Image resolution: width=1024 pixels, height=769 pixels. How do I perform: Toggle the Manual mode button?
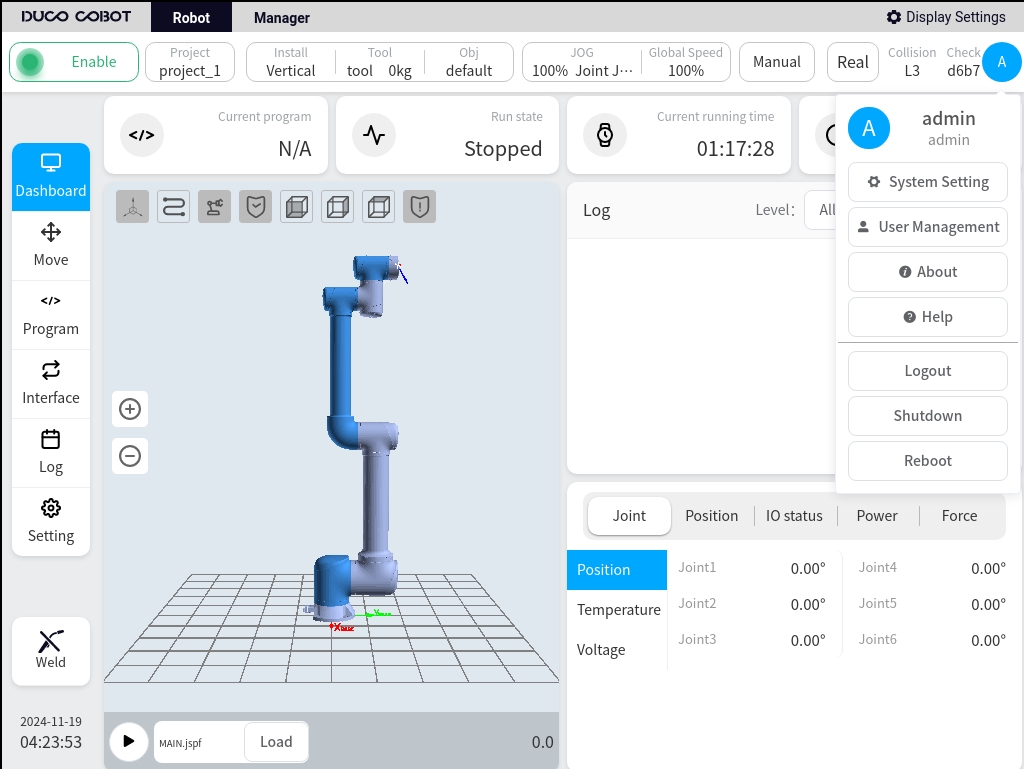click(776, 62)
